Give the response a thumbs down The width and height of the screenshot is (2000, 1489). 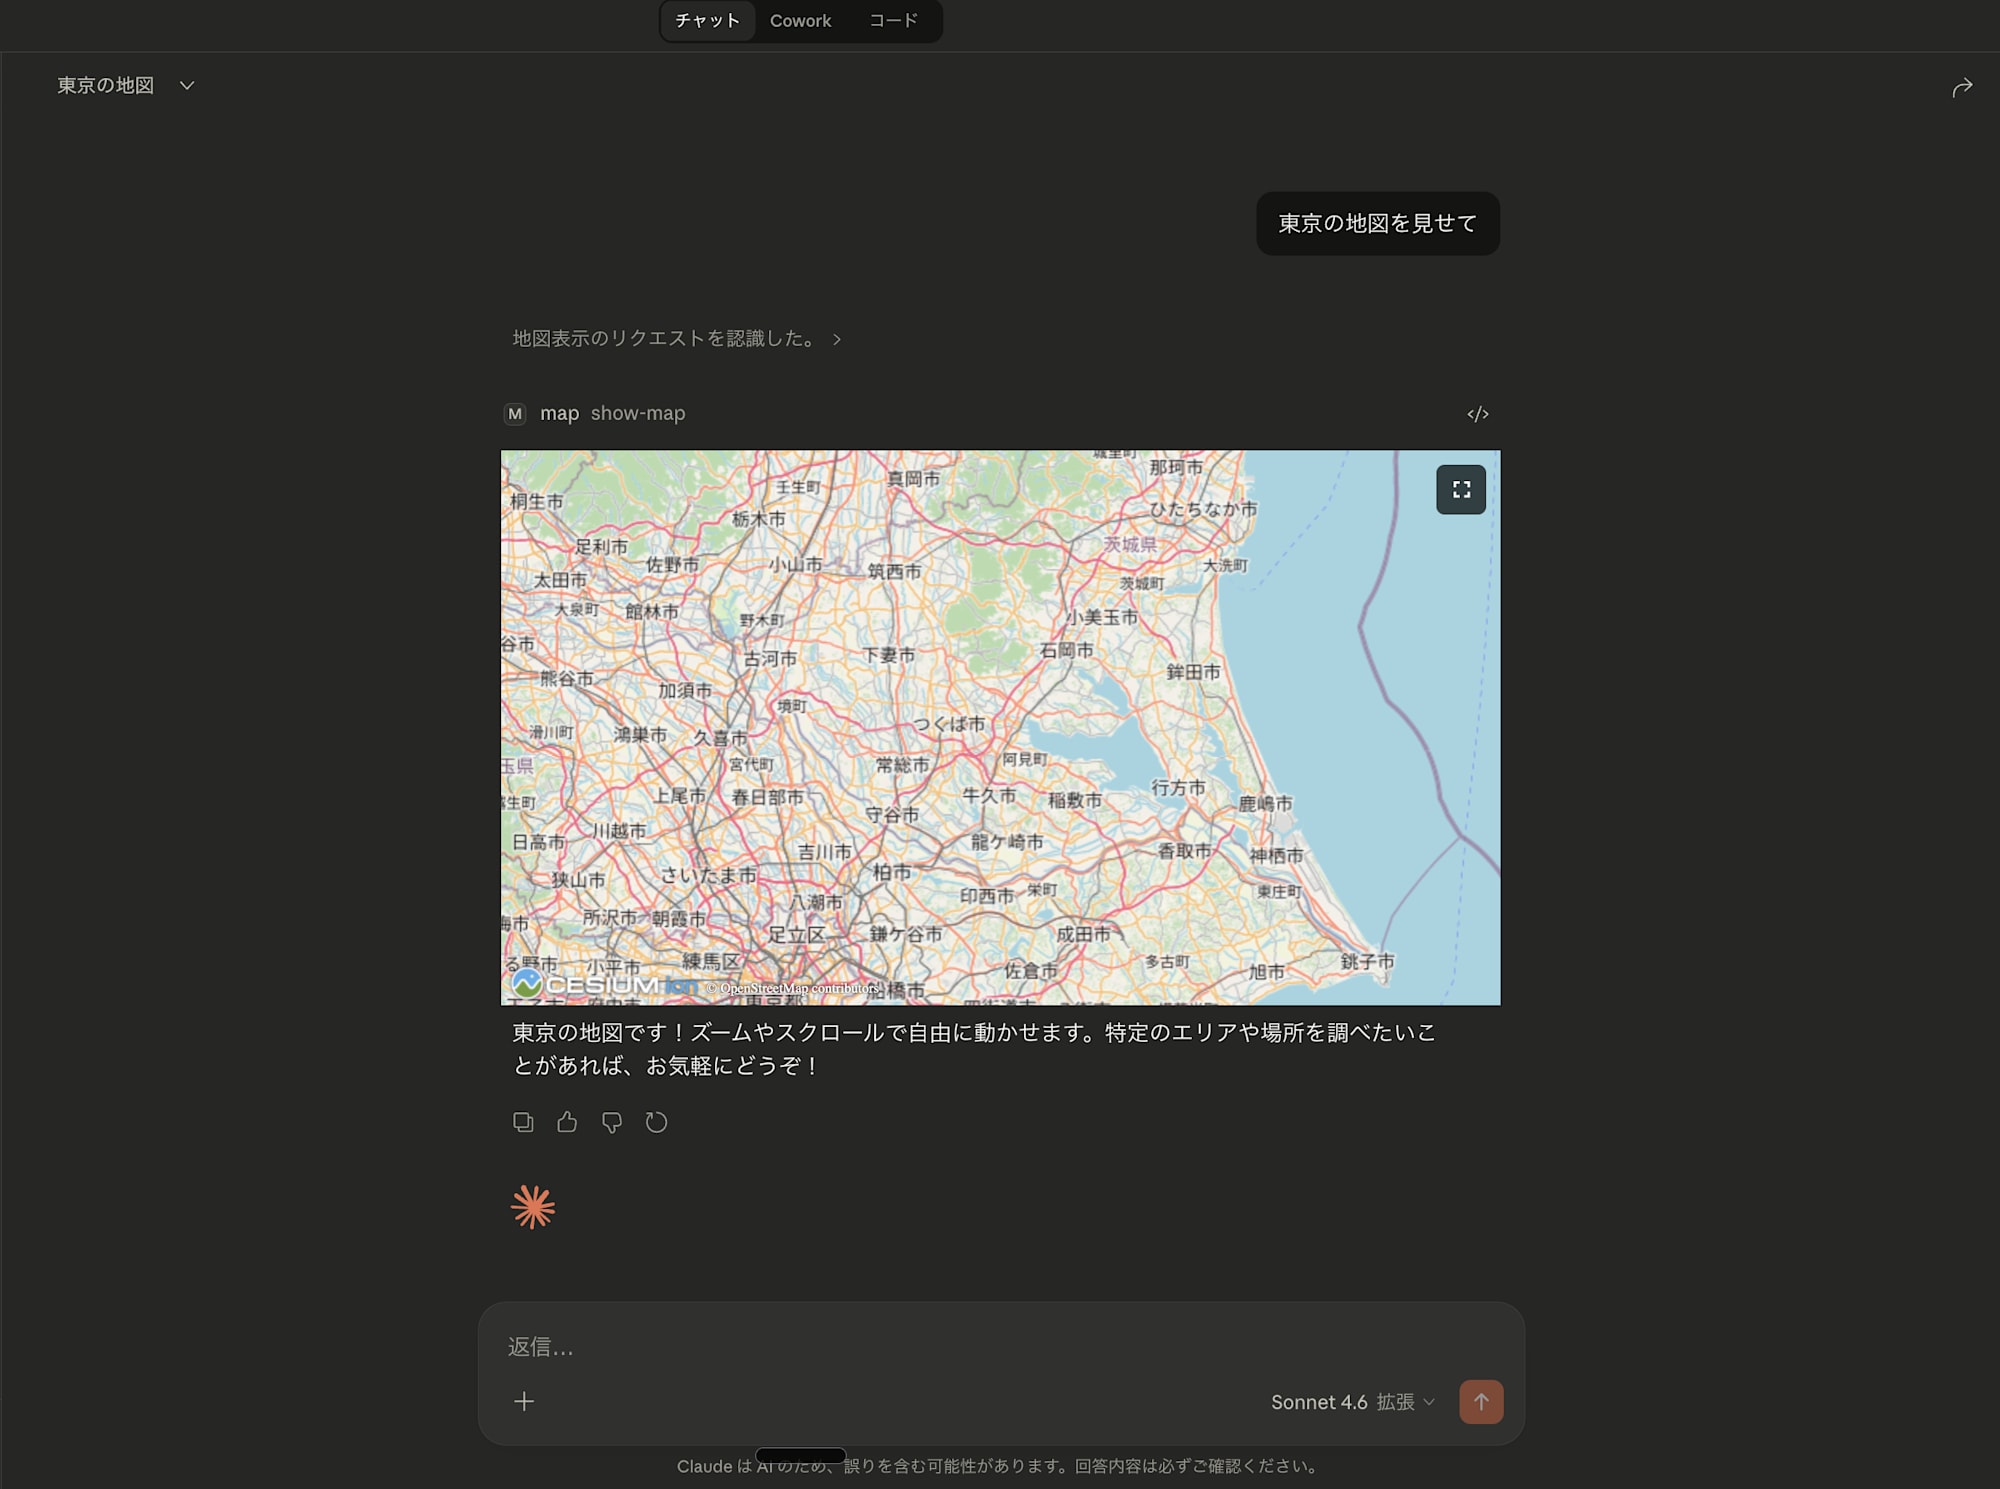tap(612, 1122)
